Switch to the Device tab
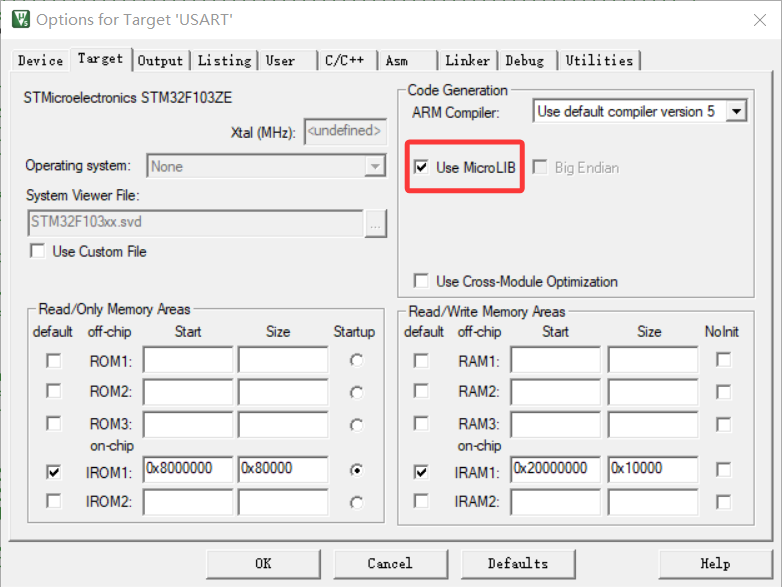The width and height of the screenshot is (782, 587). click(40, 61)
